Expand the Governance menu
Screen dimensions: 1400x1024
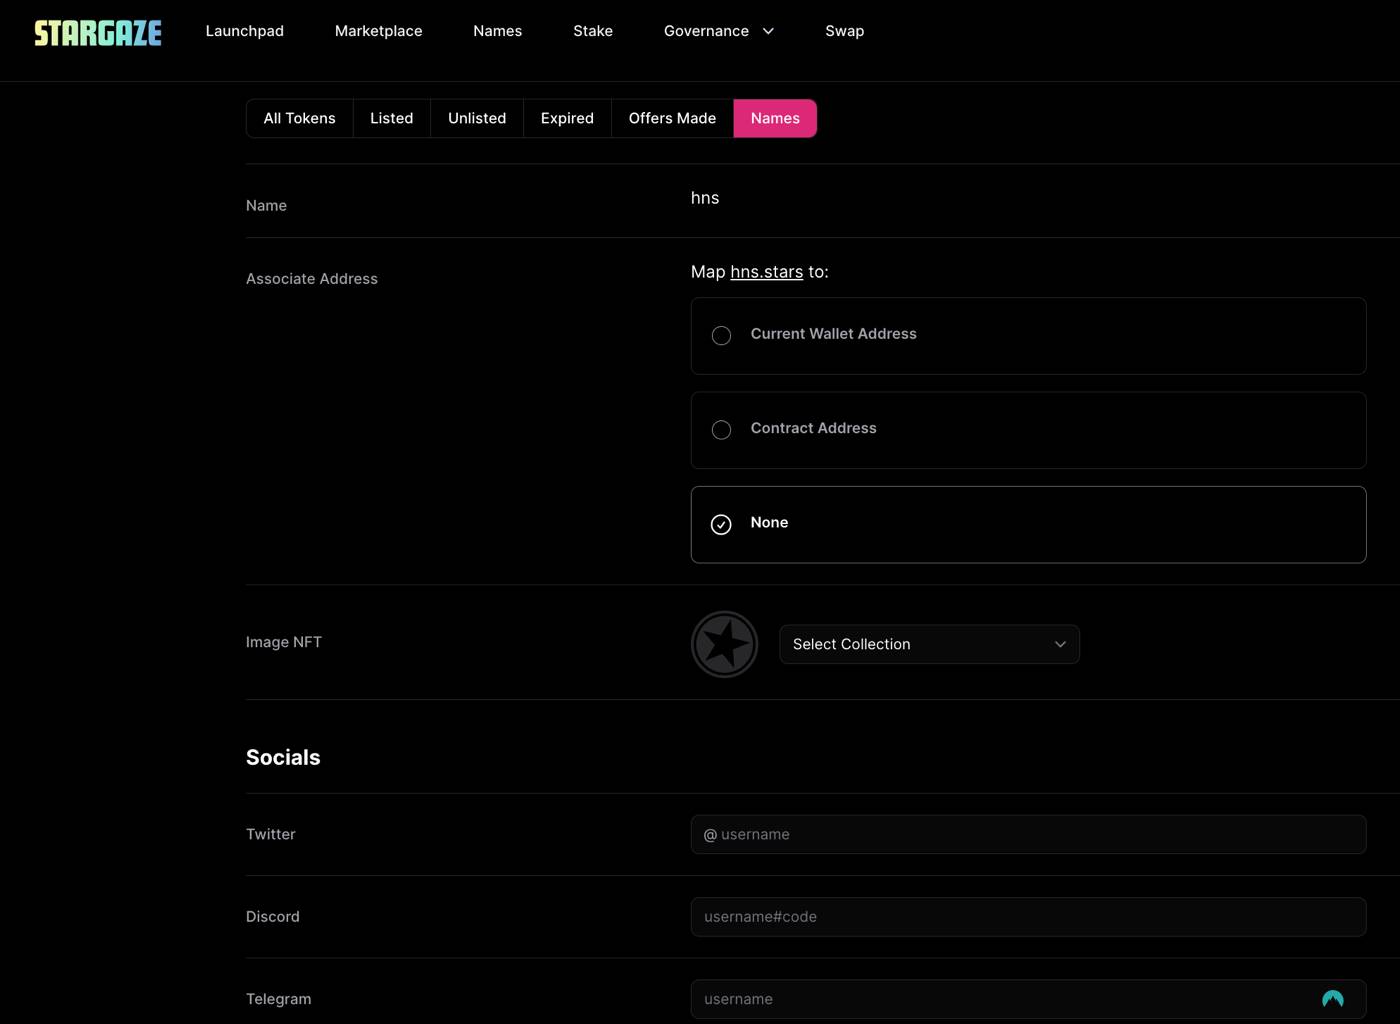click(x=706, y=31)
